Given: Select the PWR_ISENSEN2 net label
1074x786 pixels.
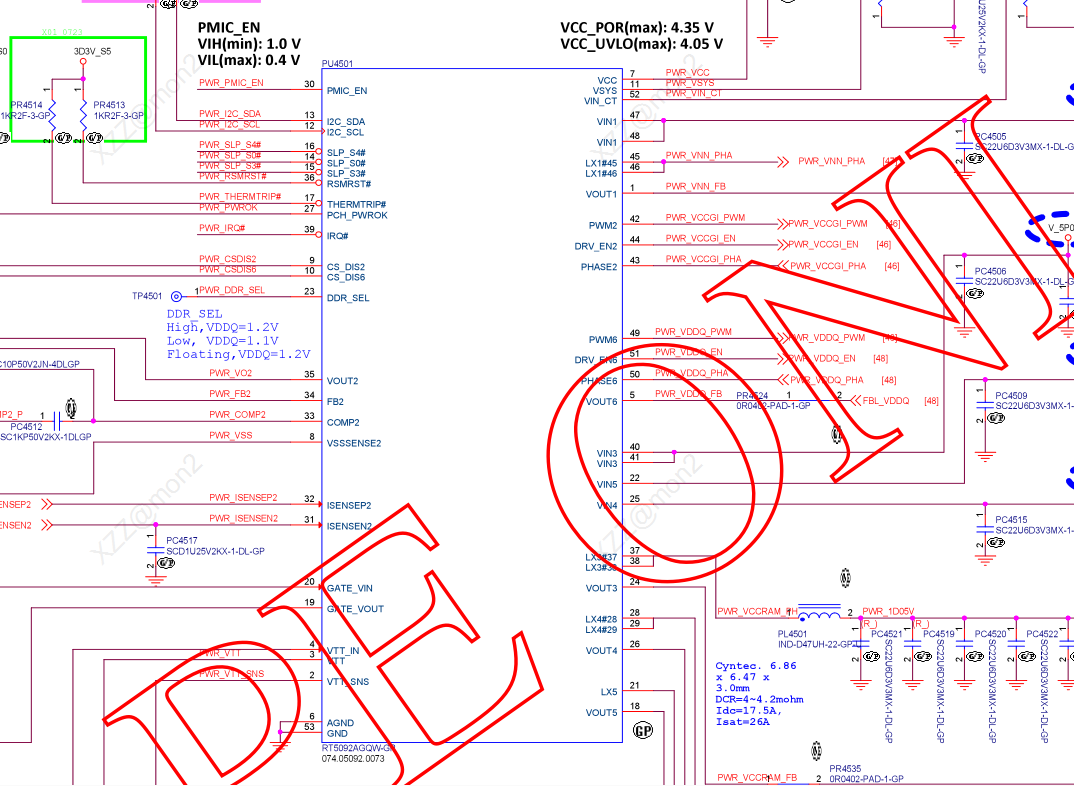Looking at the screenshot, I should pos(244,518).
